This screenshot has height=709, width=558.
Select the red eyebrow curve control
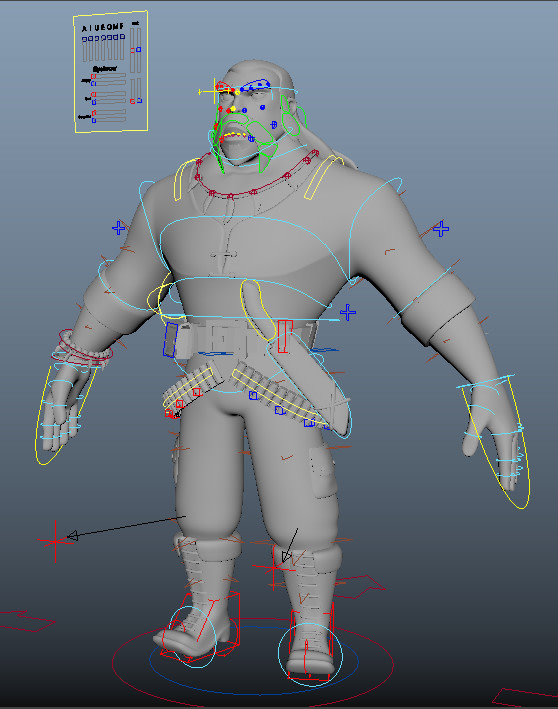[223, 86]
